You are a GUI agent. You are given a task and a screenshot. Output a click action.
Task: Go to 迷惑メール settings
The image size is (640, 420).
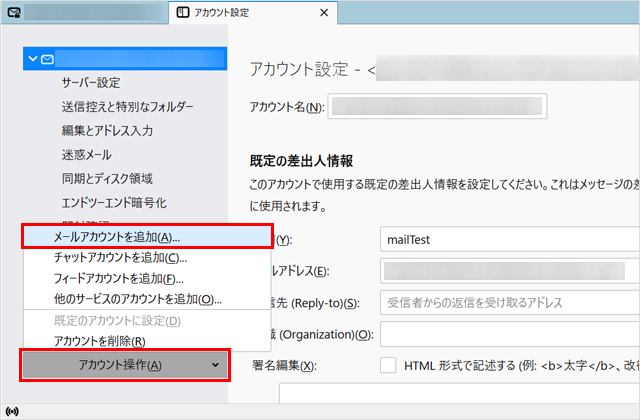tap(86, 154)
